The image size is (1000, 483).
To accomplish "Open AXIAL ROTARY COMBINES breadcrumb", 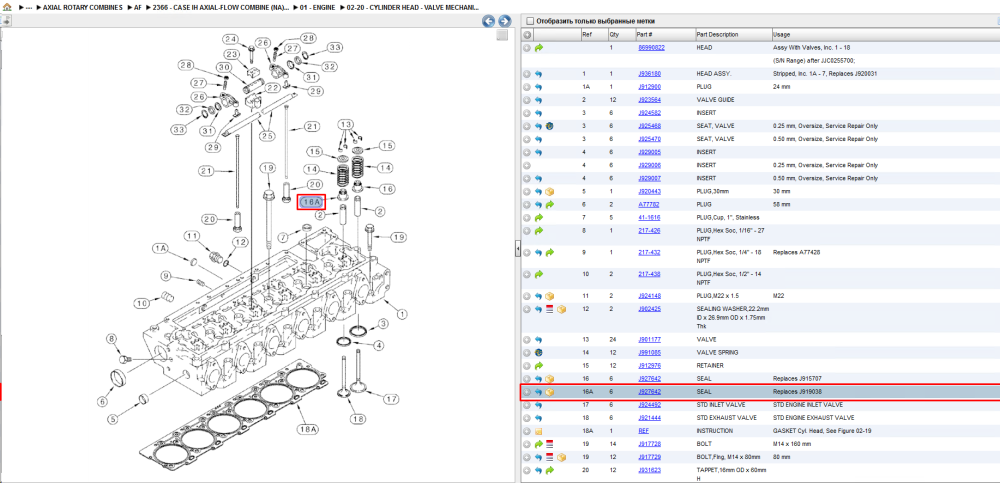I will (x=82, y=7).
